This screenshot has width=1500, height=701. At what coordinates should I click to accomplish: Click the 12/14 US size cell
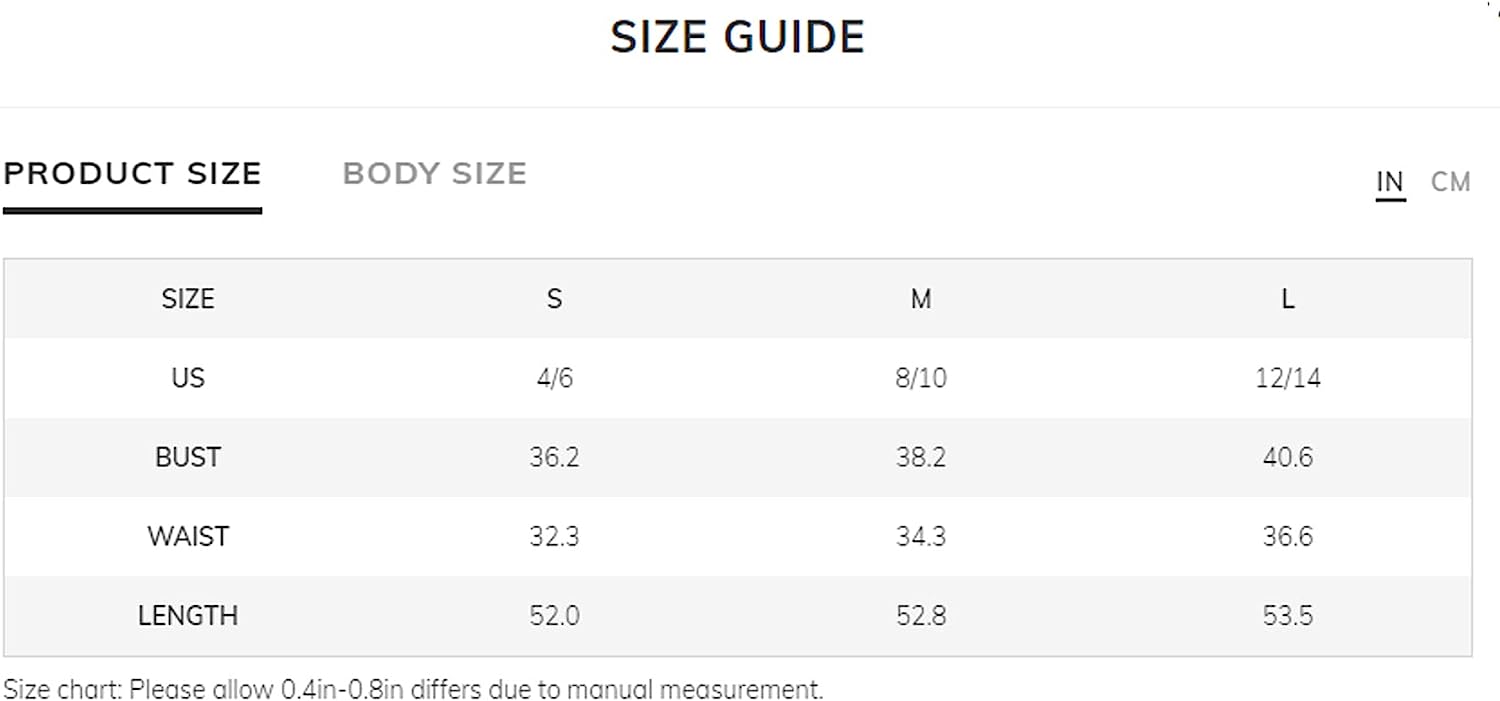(1287, 378)
